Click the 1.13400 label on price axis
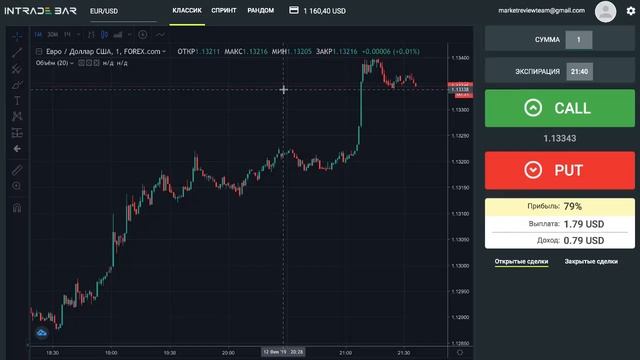The width and height of the screenshot is (640, 360). pyautogui.click(x=460, y=58)
